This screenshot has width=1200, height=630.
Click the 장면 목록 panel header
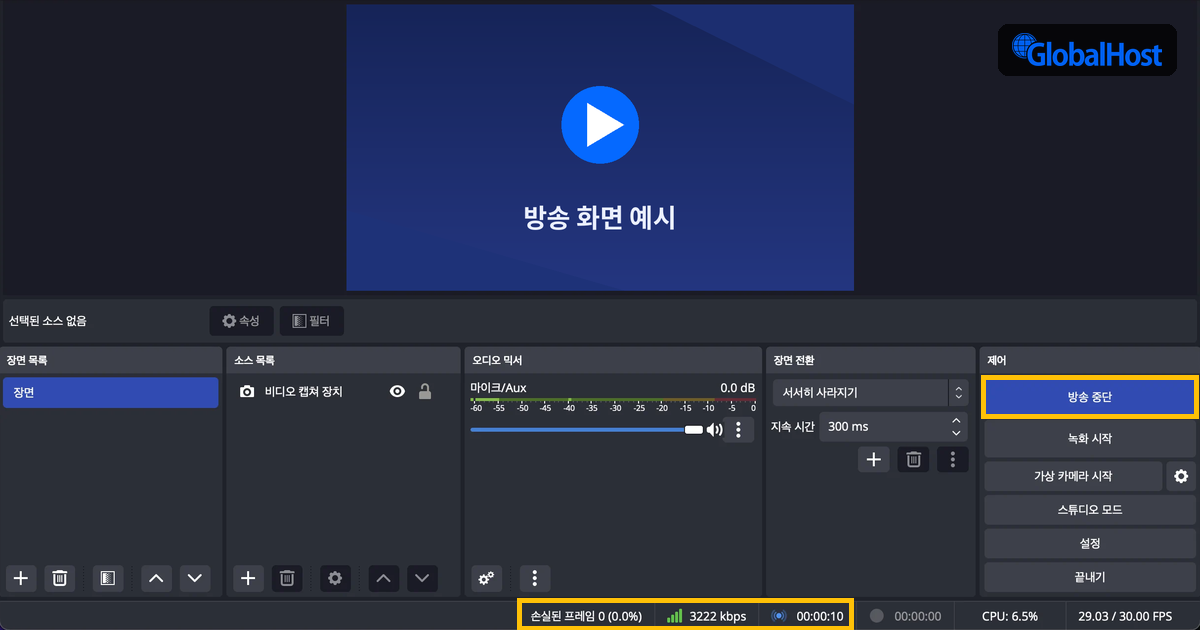click(112, 360)
